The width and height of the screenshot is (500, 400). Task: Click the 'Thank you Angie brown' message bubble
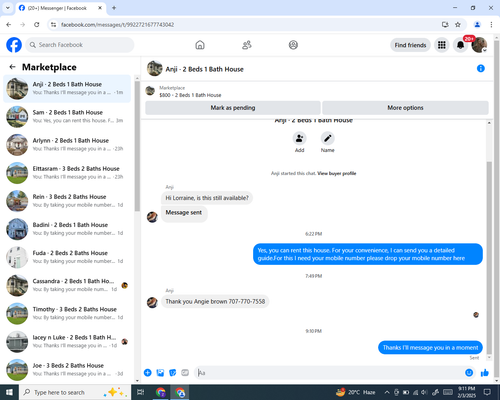point(215,302)
